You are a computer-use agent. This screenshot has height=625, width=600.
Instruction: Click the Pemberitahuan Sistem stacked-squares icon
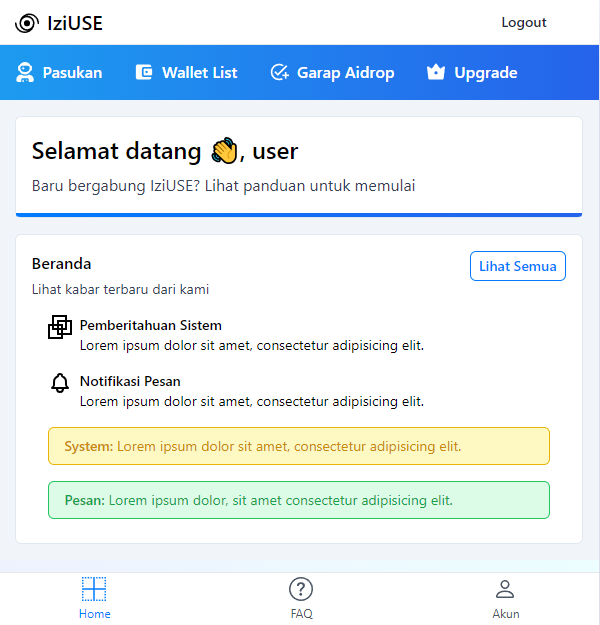[x=60, y=327]
